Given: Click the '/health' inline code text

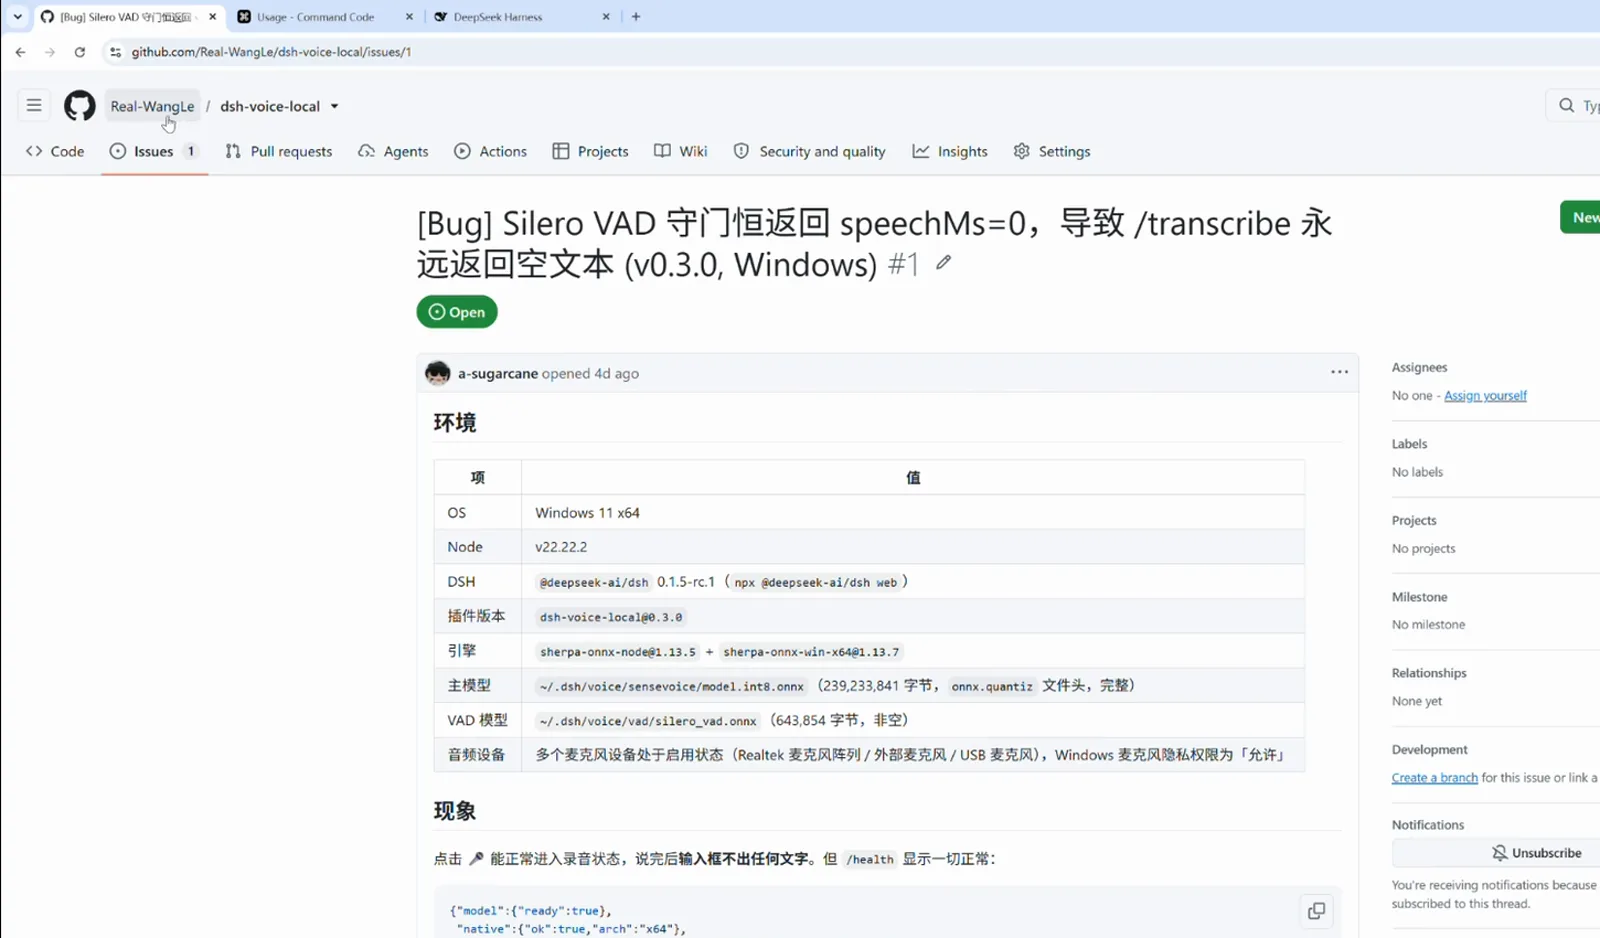Looking at the screenshot, I should click(870, 859).
